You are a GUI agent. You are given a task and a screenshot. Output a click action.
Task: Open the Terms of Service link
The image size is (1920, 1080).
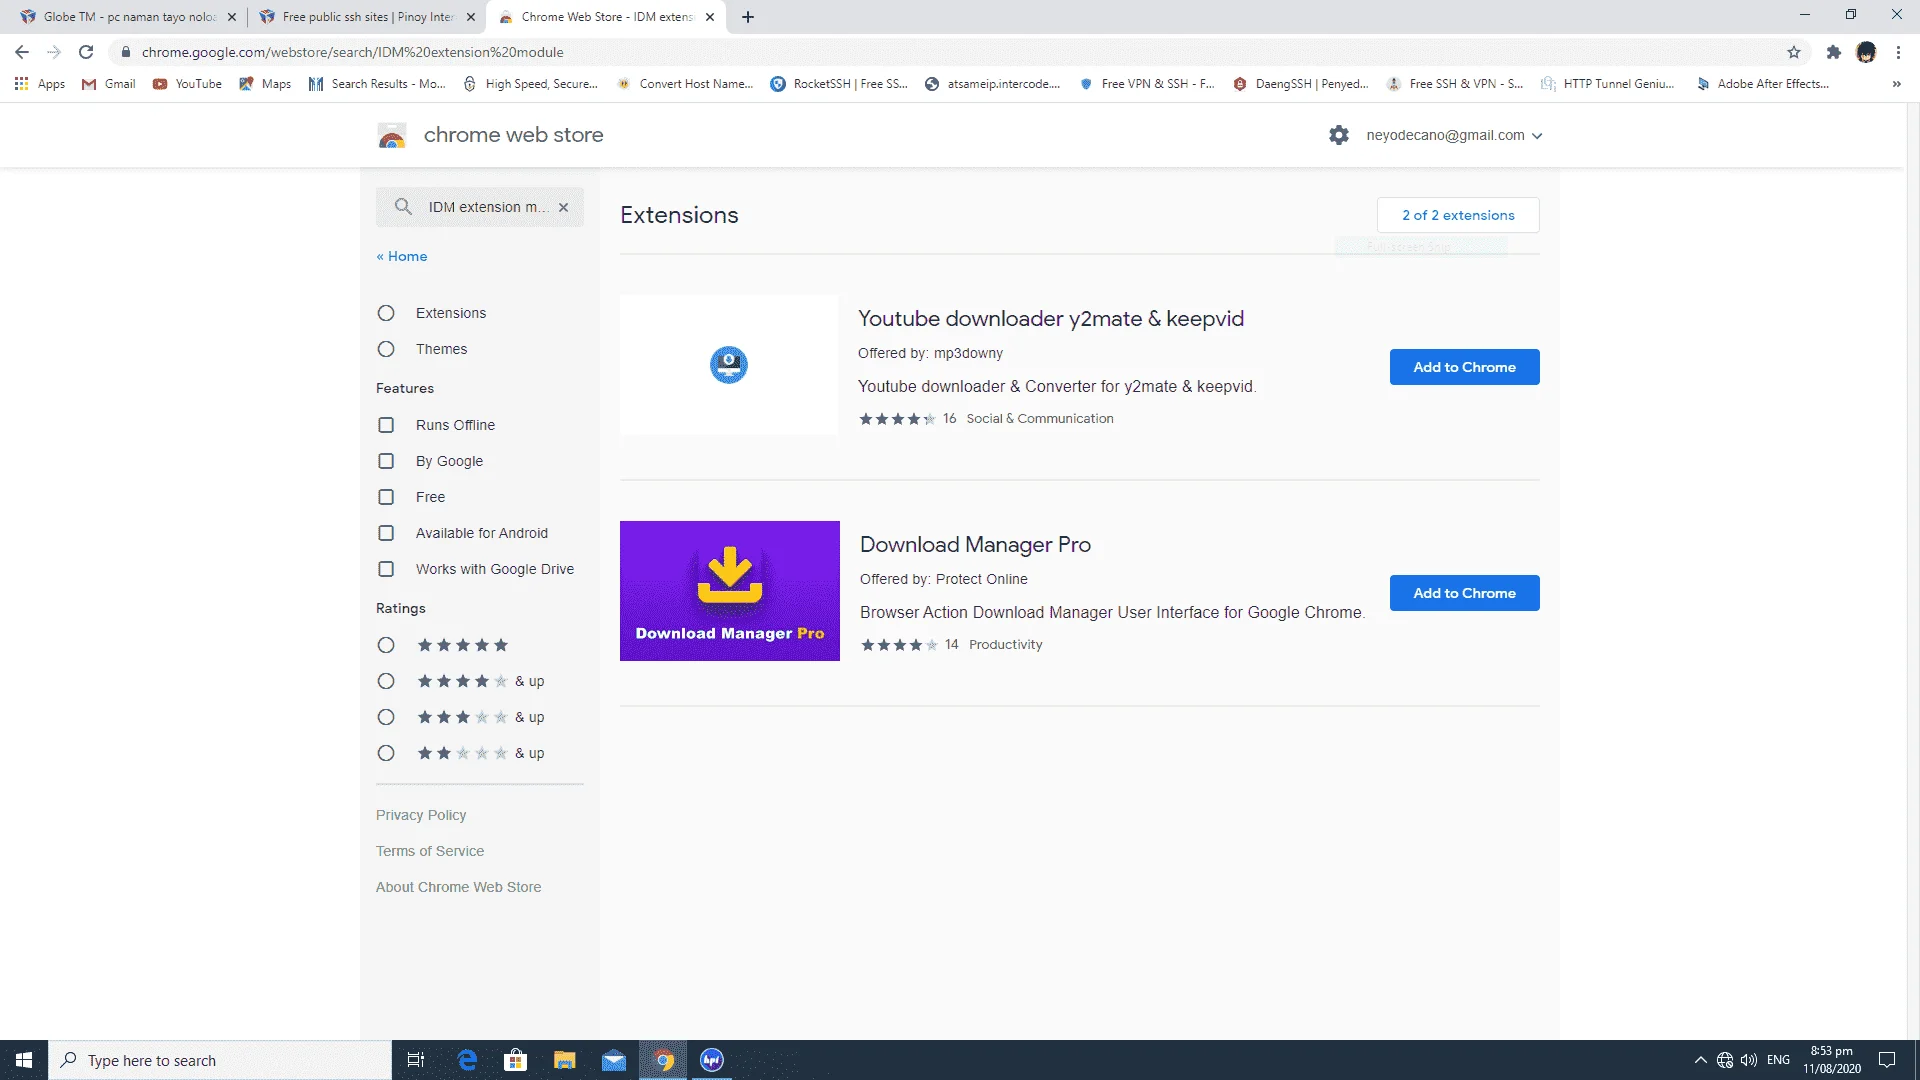[x=430, y=851]
